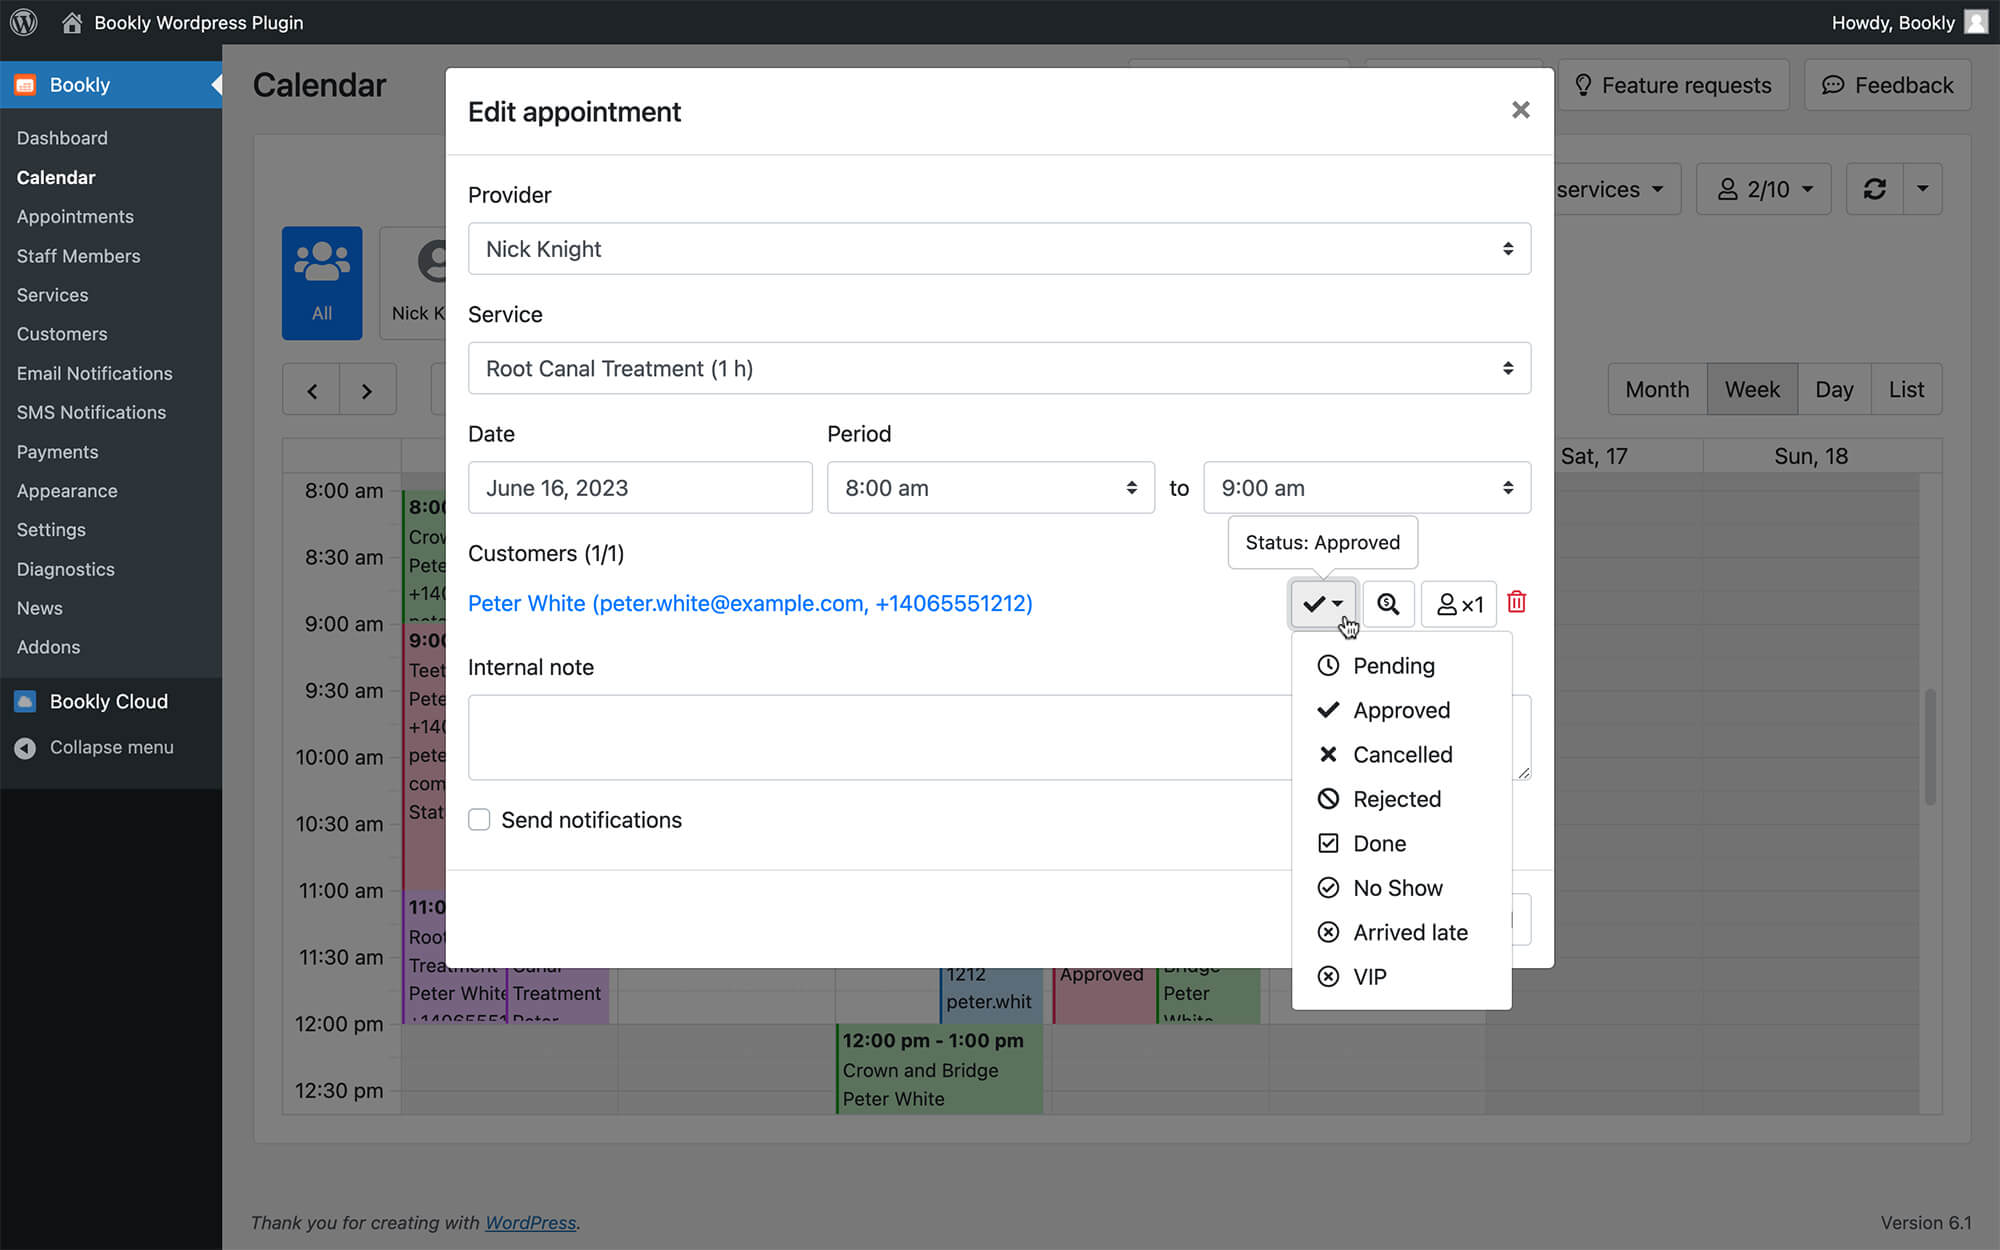Image resolution: width=2000 pixels, height=1250 pixels.
Task: Click the WordPress logo icon
Action: click(23, 22)
